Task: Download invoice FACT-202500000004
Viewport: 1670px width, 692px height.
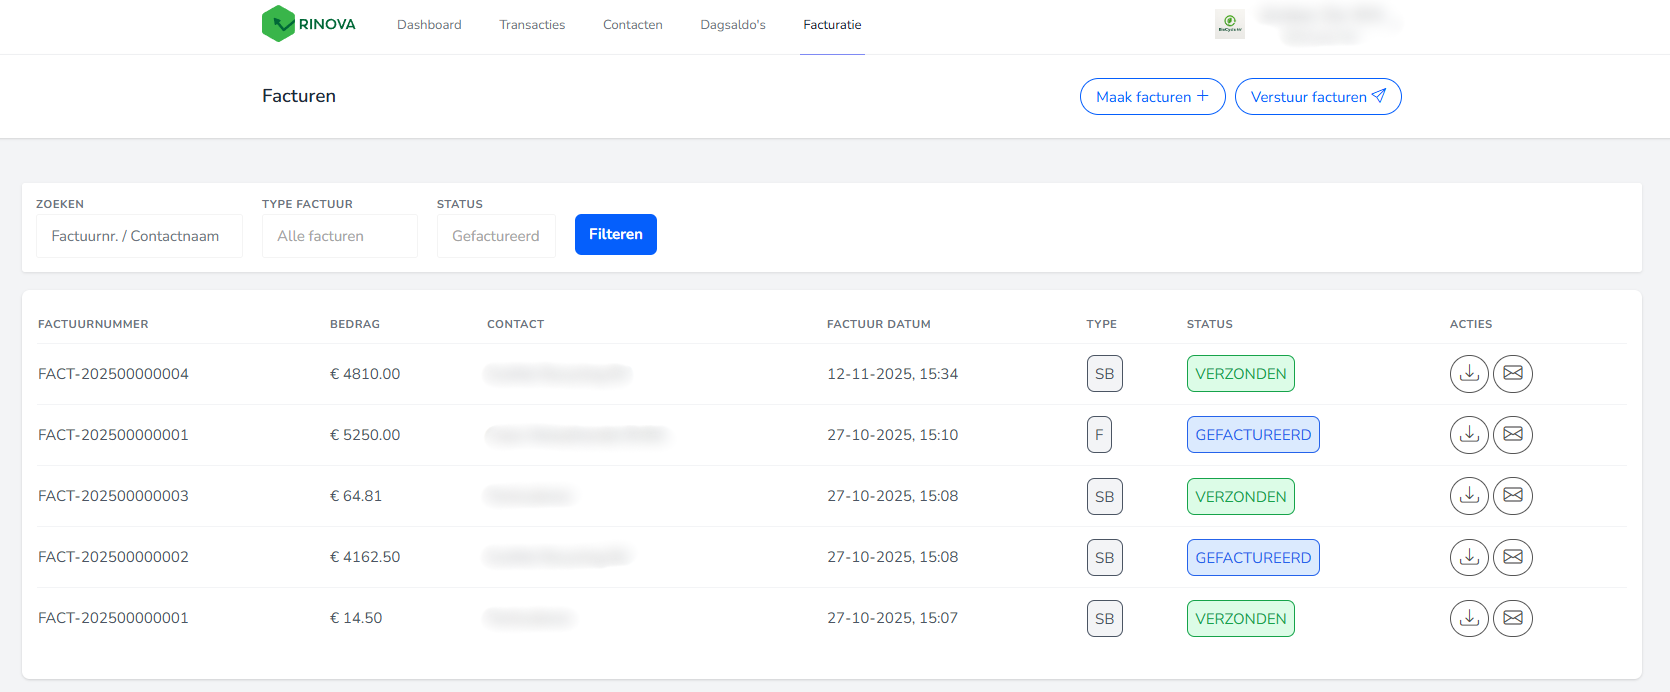Action: point(1469,374)
